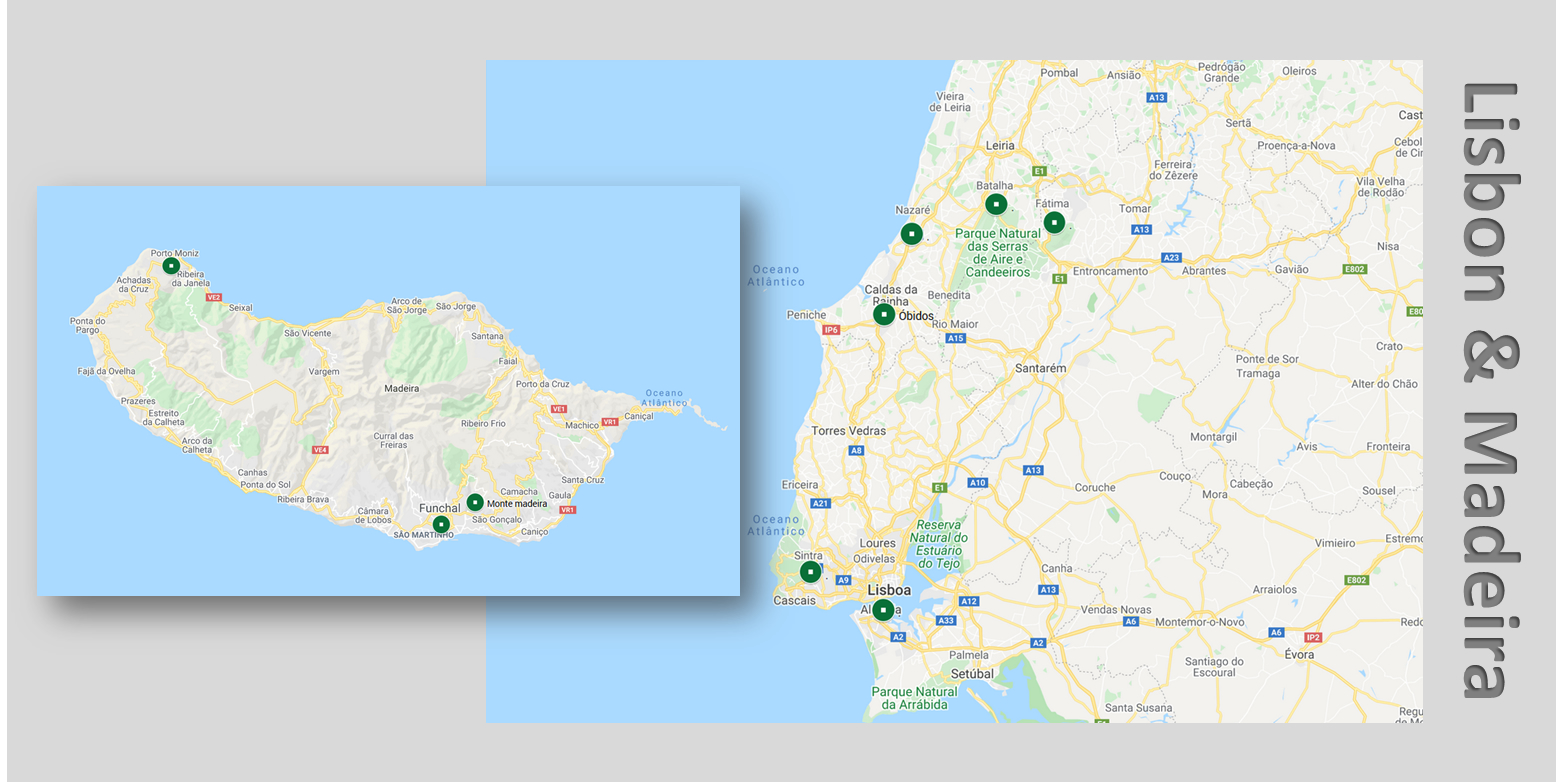Click the red VE4 shield on Madeira

coord(320,450)
